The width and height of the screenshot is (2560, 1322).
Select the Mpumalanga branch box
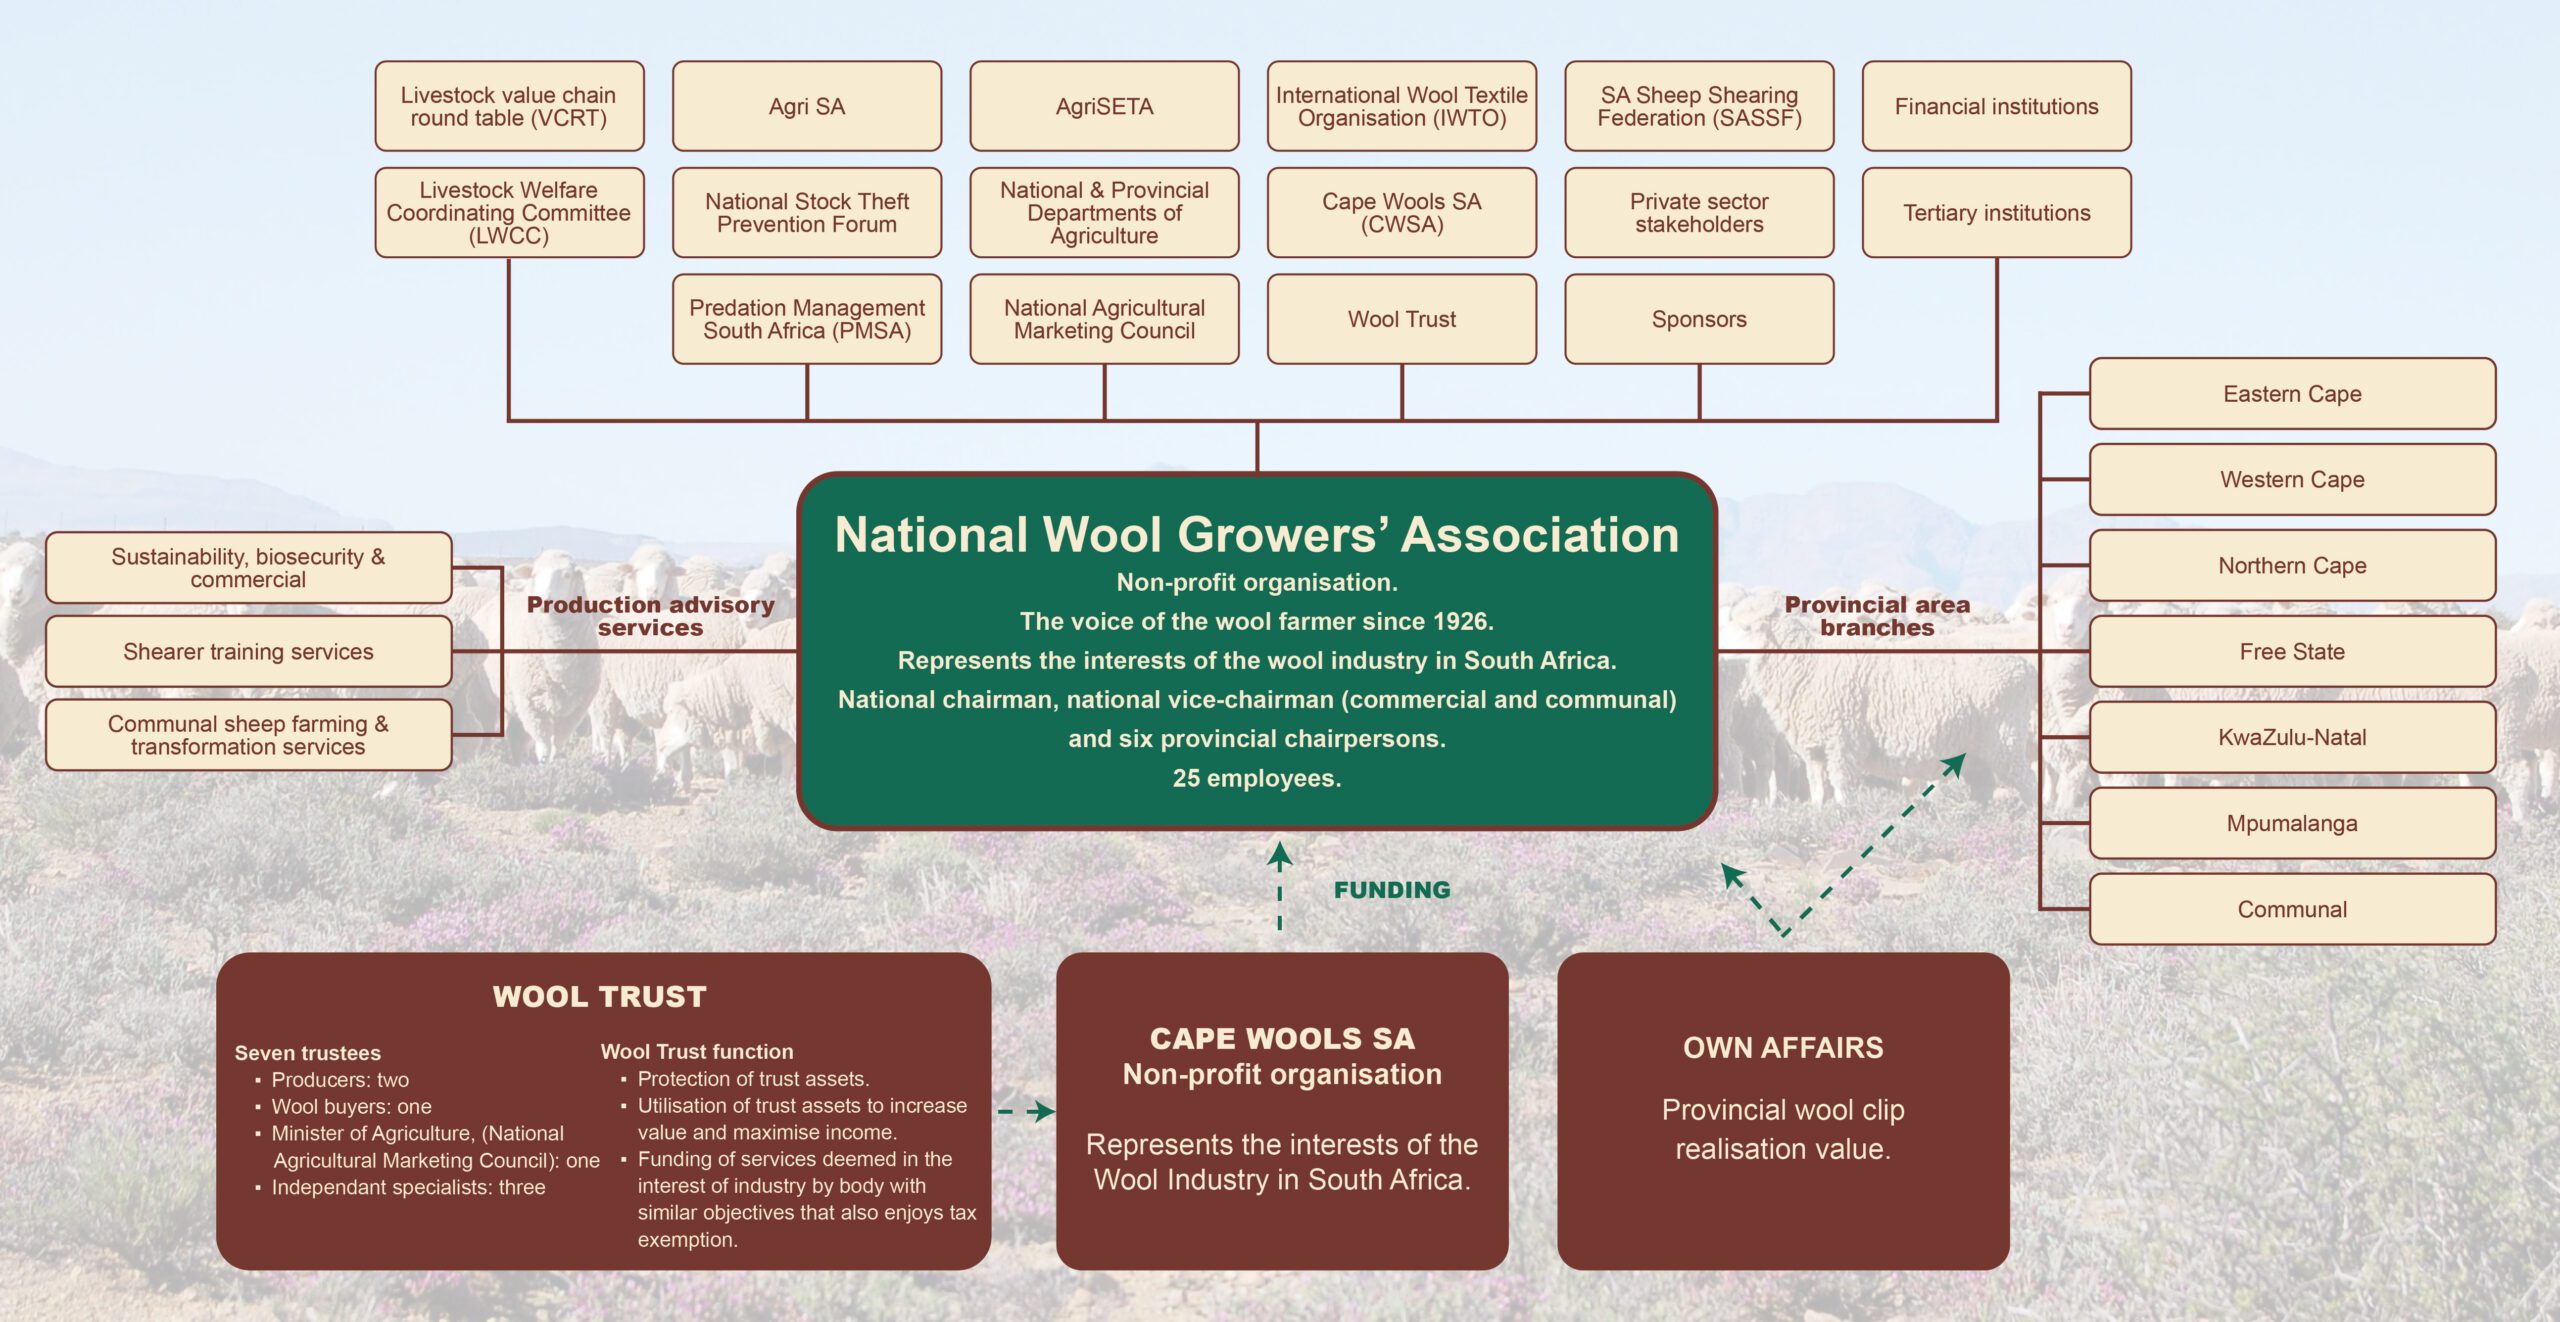click(2292, 824)
